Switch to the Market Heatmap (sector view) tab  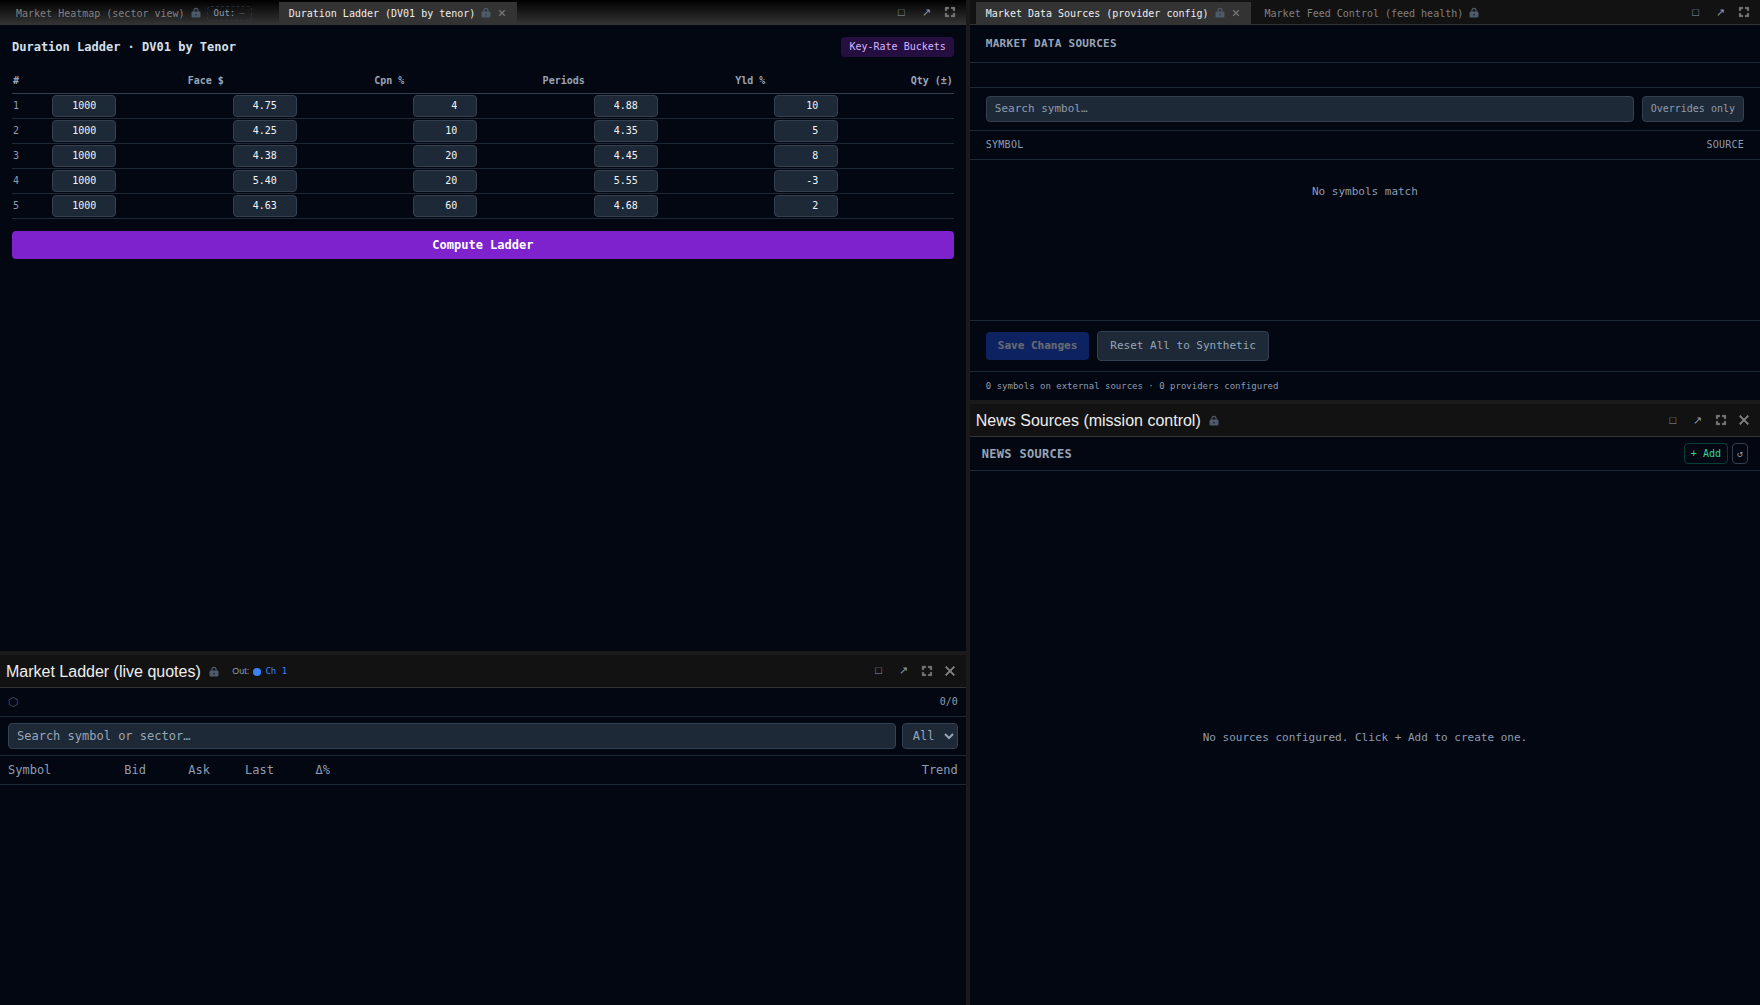pos(99,13)
